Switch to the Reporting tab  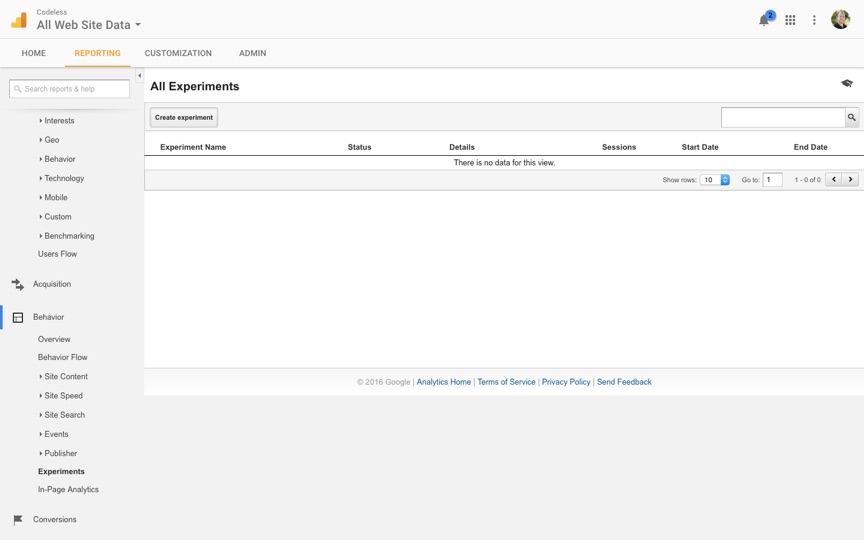[x=98, y=53]
